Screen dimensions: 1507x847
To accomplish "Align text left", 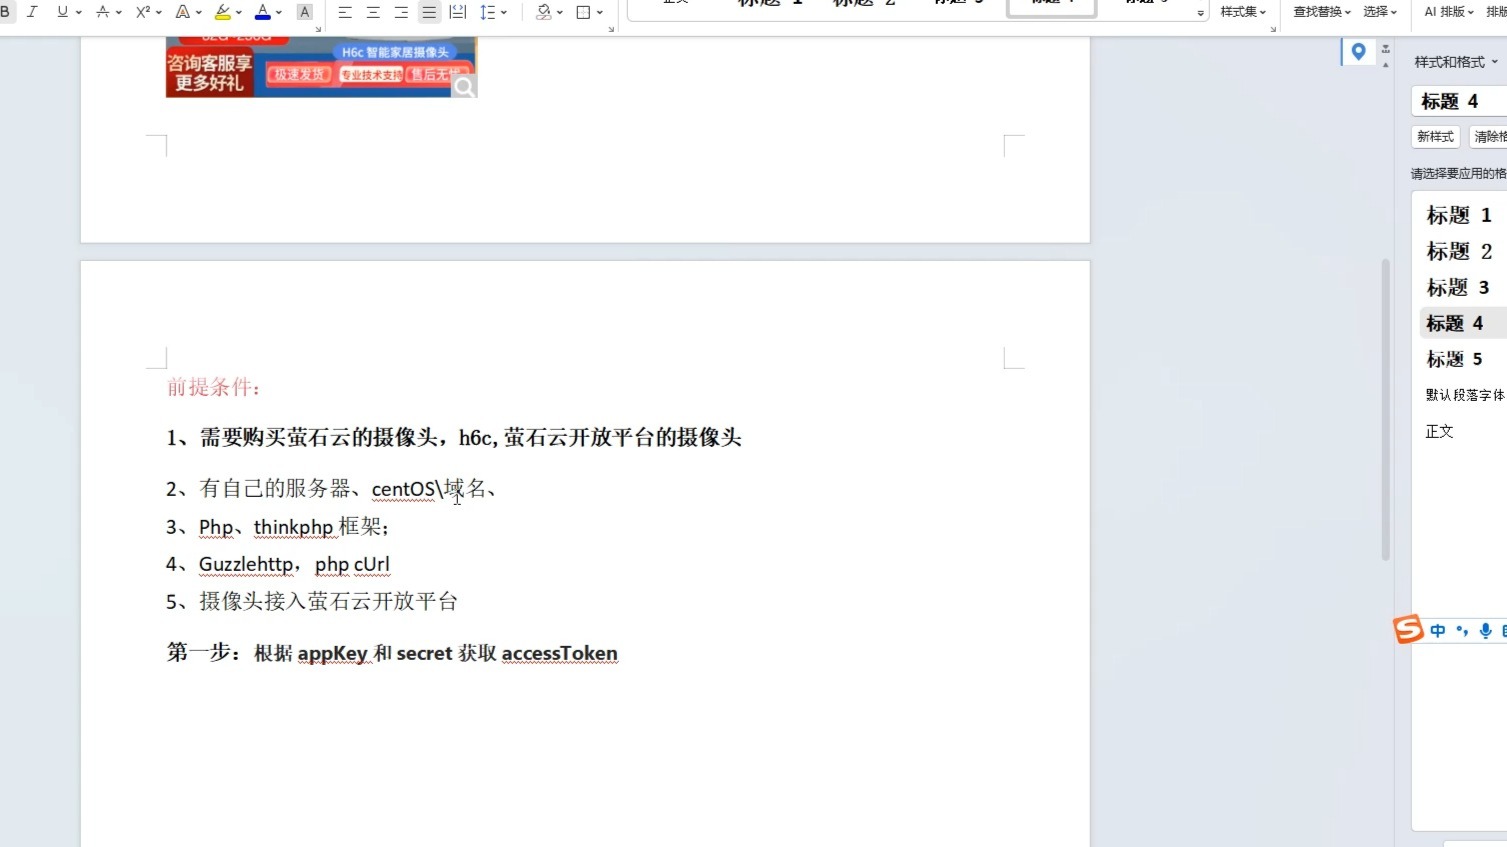I will (x=345, y=12).
